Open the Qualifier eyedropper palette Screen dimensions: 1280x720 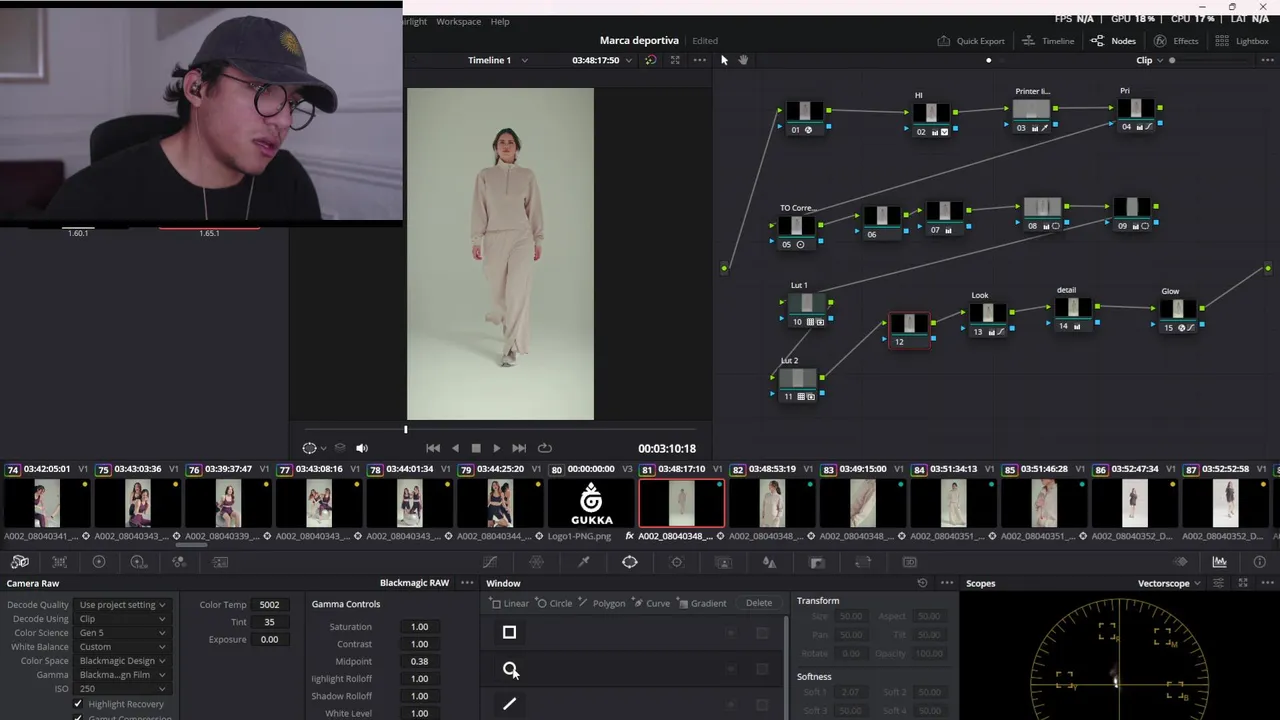(x=584, y=562)
